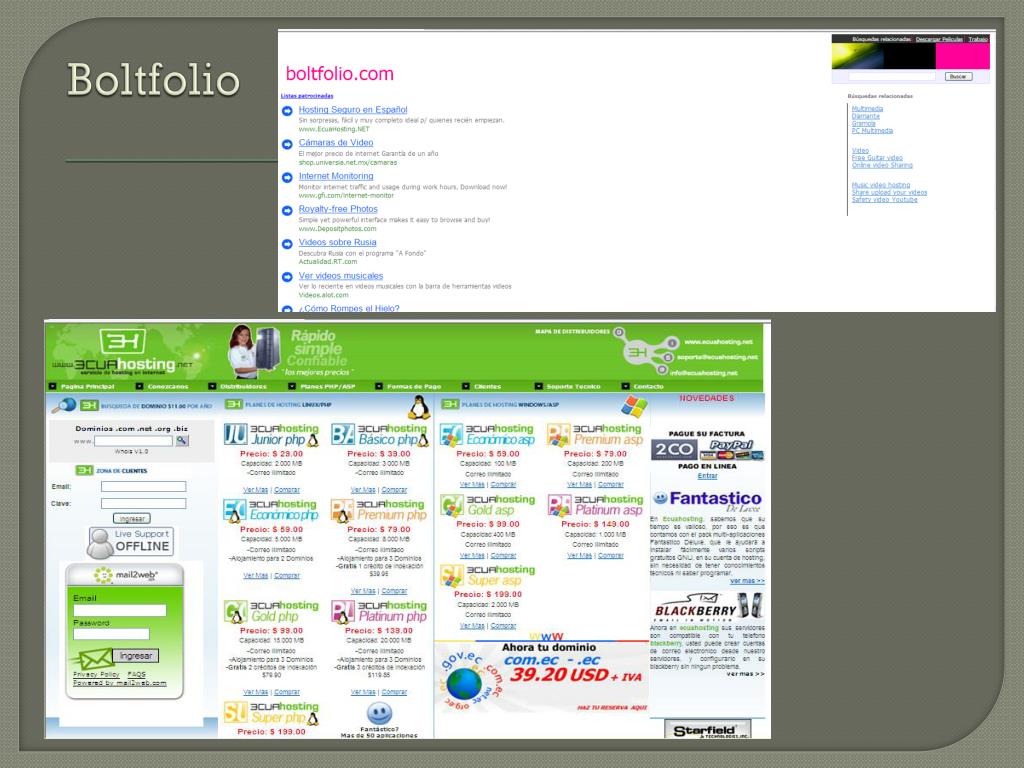The image size is (1024, 768).
Task: Click the Powered by mail2web.com link
Action: pyautogui.click(x=120, y=683)
